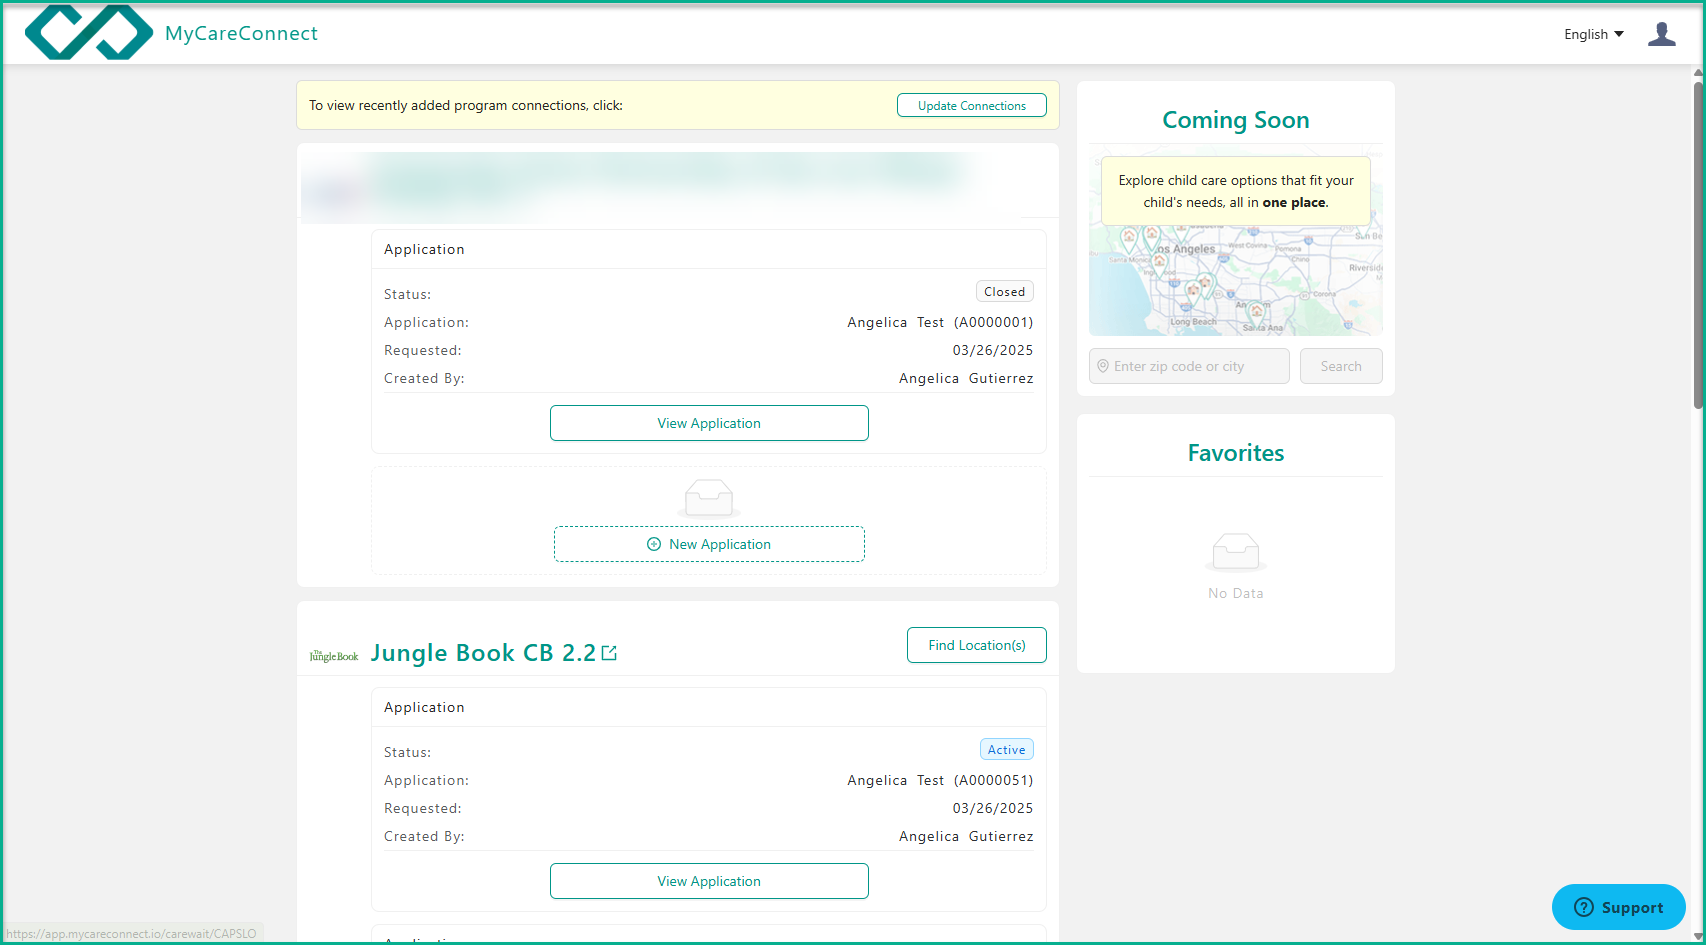The height and width of the screenshot is (945, 1706).
Task: Focus the zip code or city field
Action: click(1189, 366)
